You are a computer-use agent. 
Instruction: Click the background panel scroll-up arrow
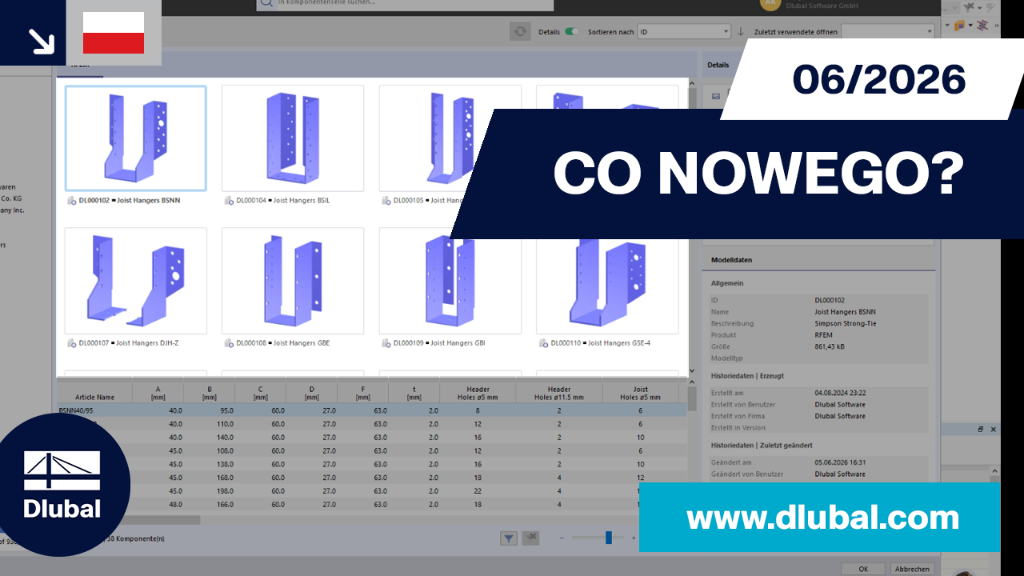[x=995, y=471]
